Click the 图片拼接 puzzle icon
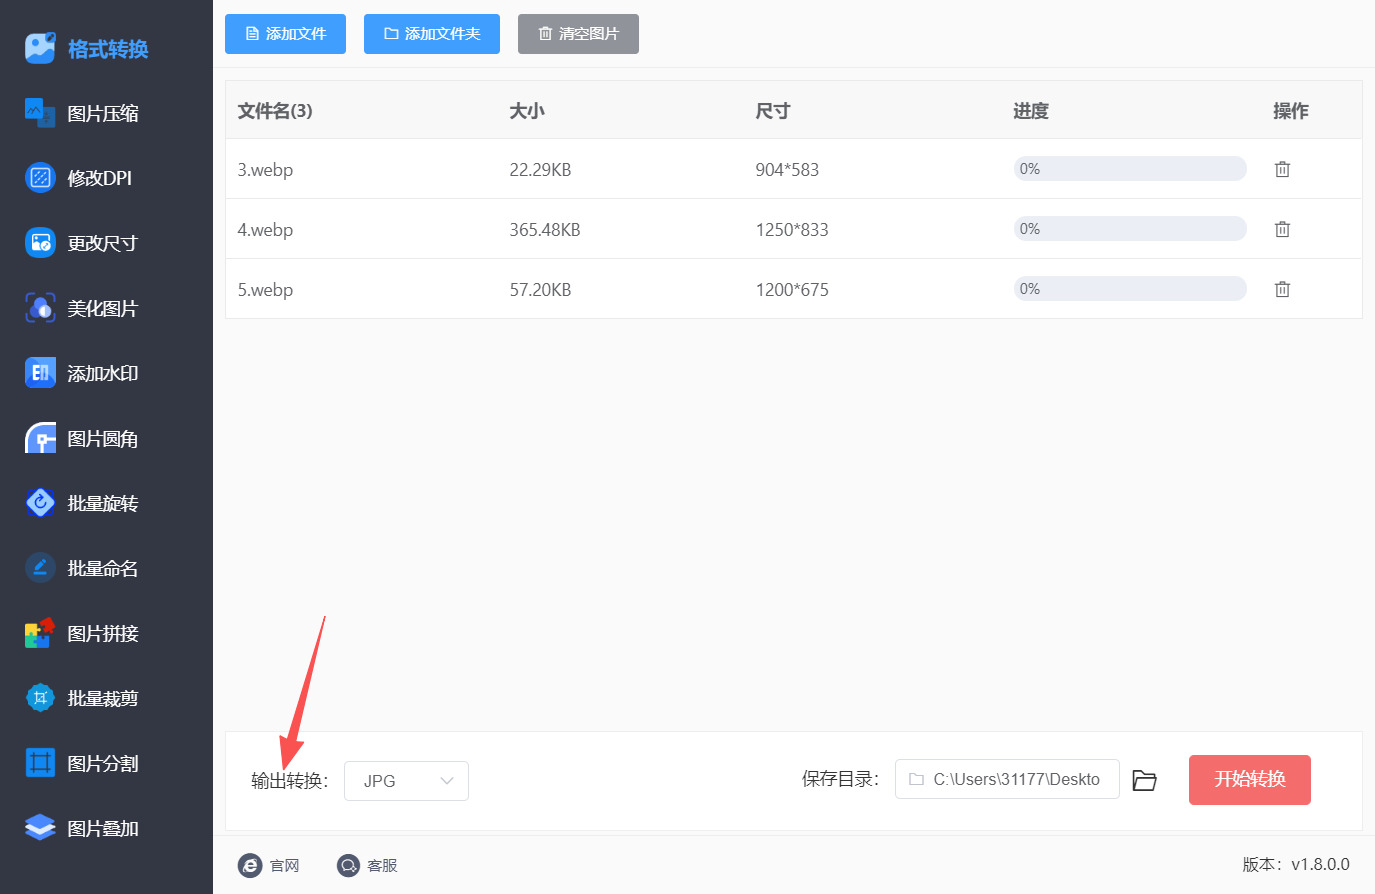1375x894 pixels. [40, 633]
